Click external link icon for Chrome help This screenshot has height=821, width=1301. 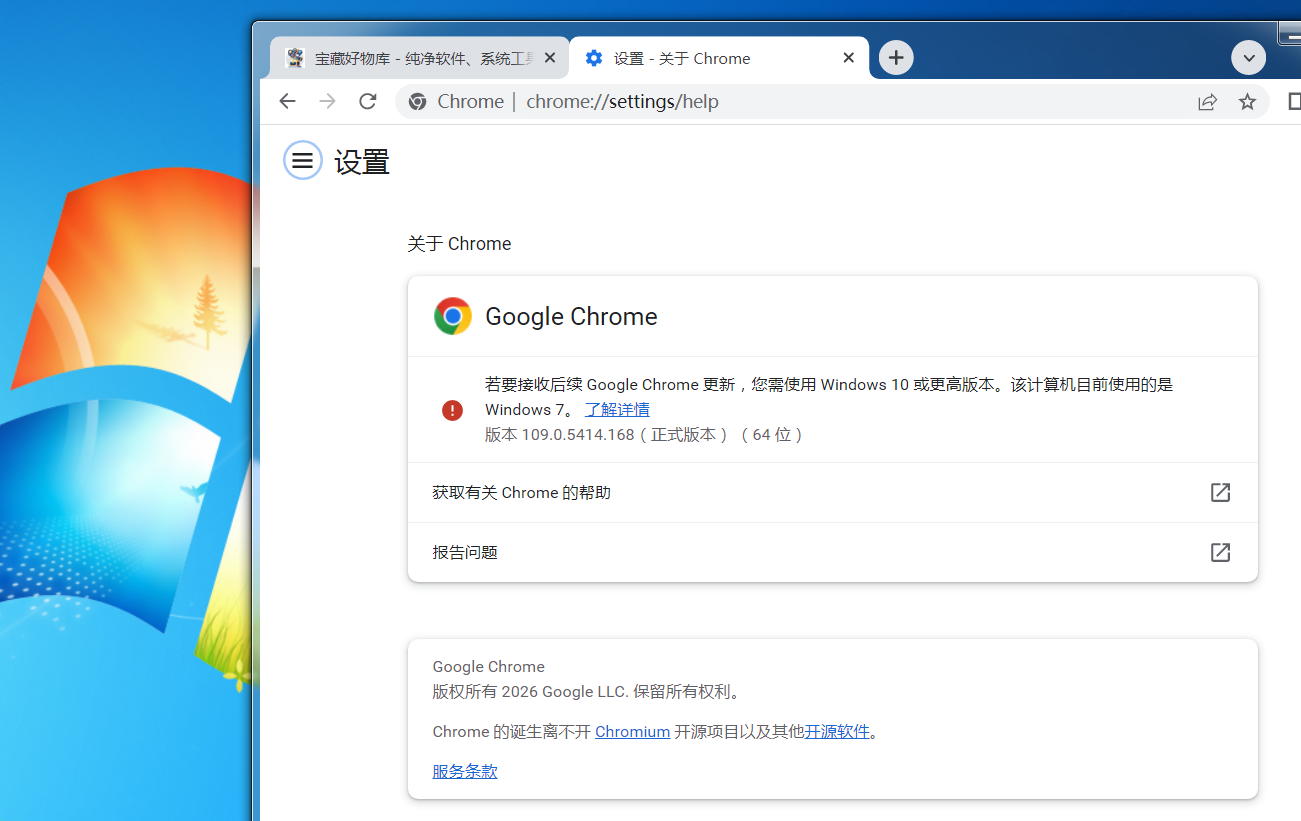coord(1220,492)
